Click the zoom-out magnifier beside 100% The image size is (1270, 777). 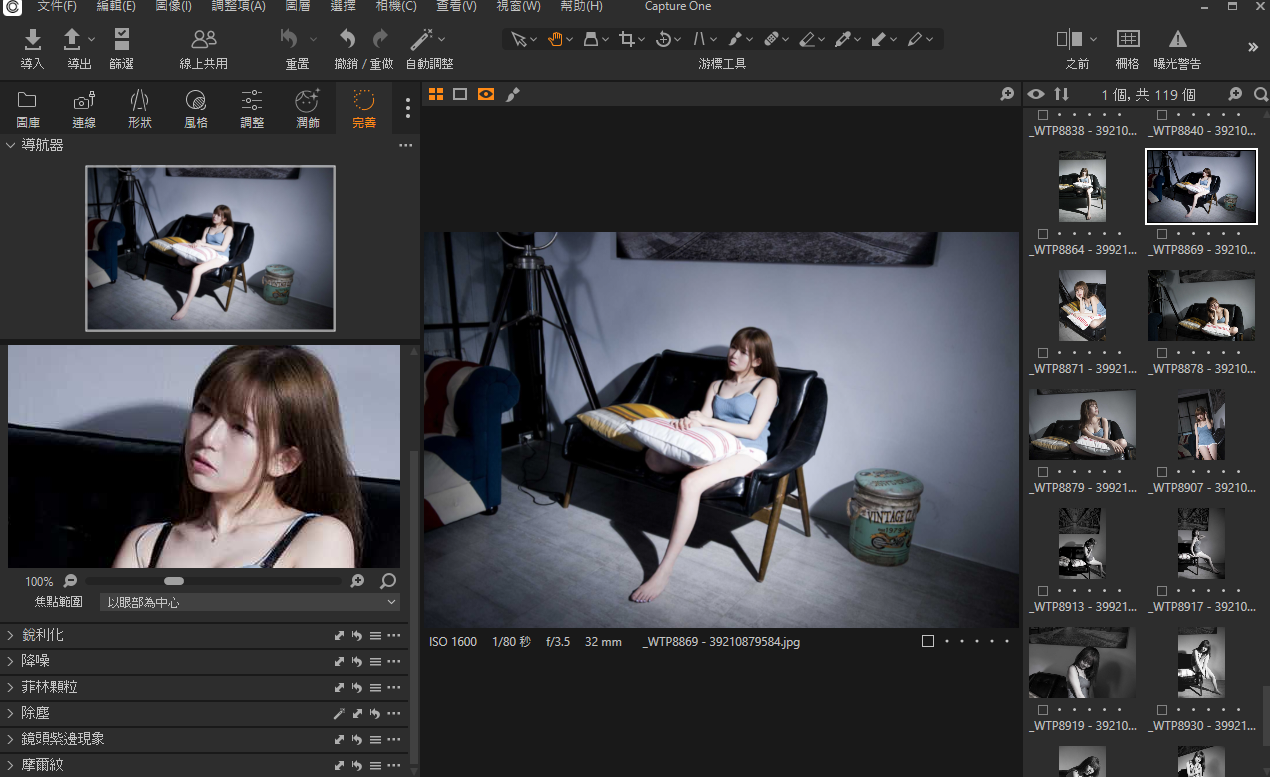click(70, 581)
